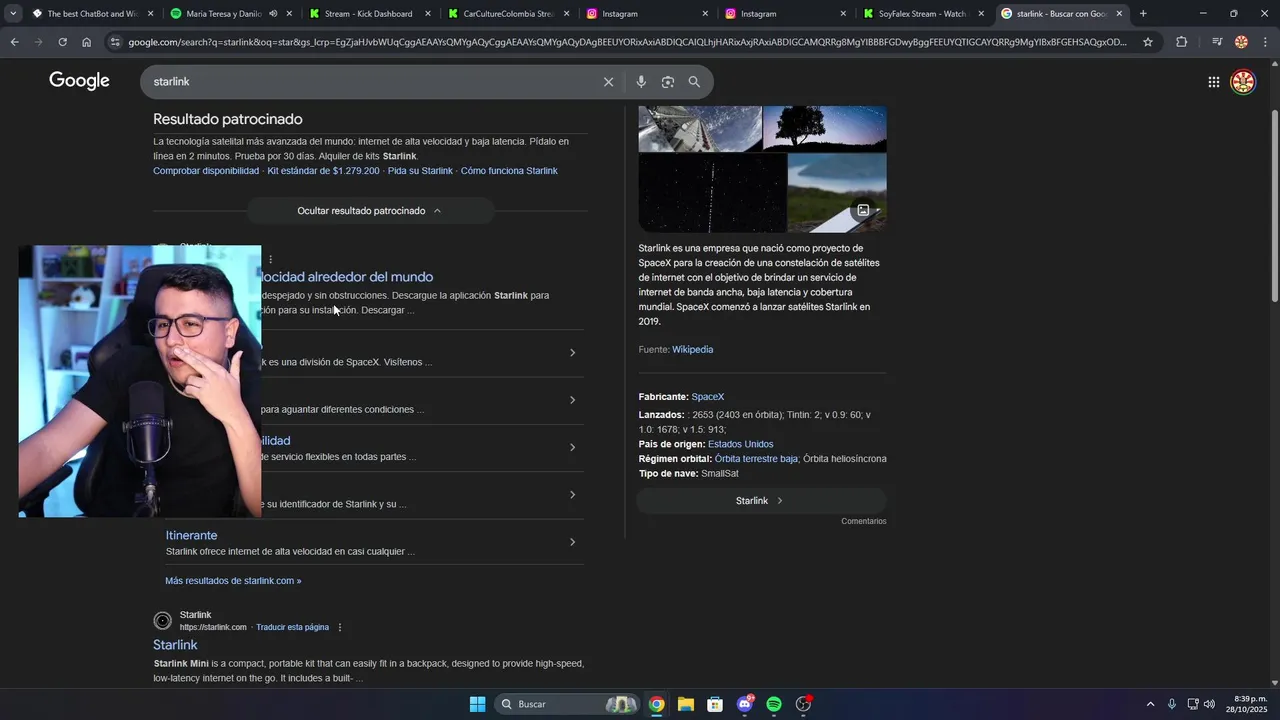Click the Windows taskbar Buscar search box

click(568, 704)
